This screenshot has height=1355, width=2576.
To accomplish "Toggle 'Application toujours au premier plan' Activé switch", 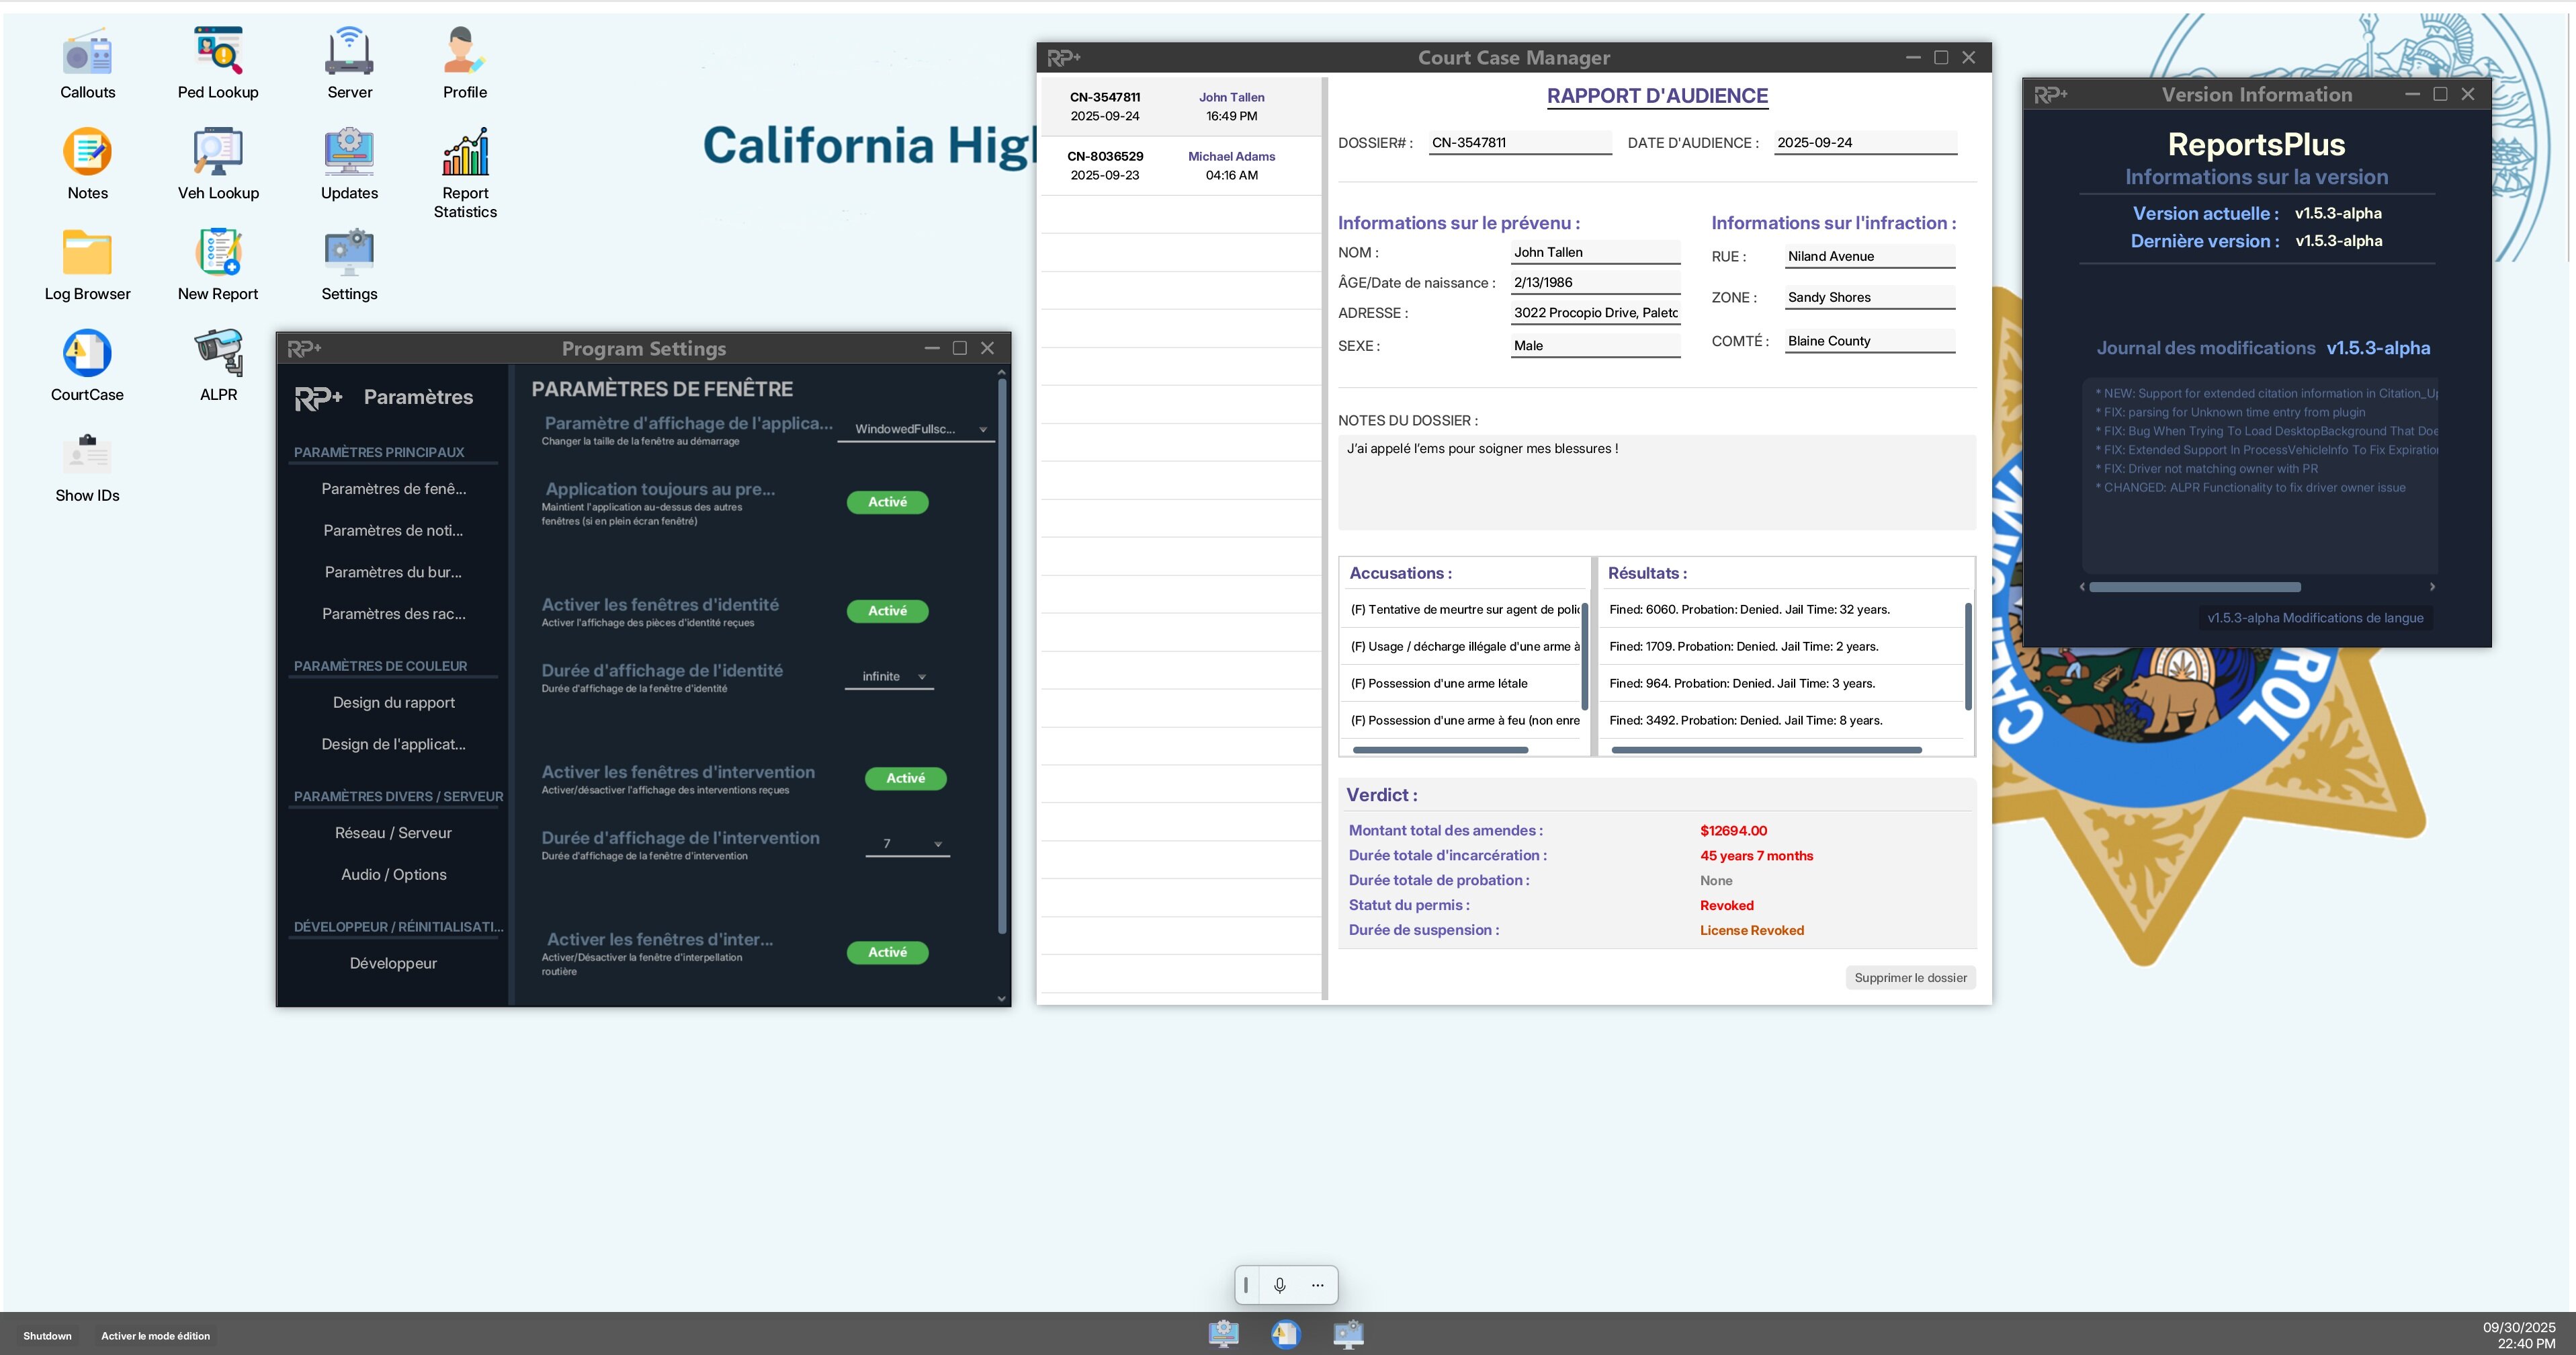I will click(887, 502).
